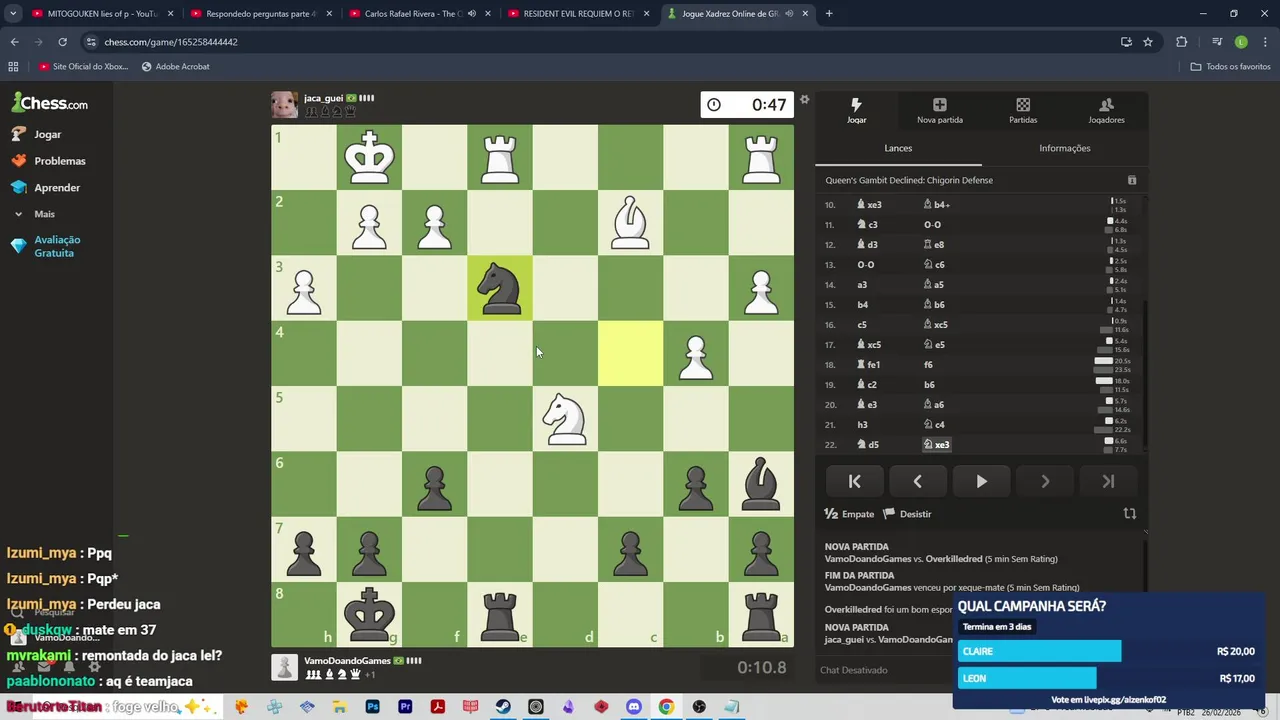This screenshot has height=720, width=1280.
Task: Open jaca_guei's avatar picture
Action: coord(284,105)
